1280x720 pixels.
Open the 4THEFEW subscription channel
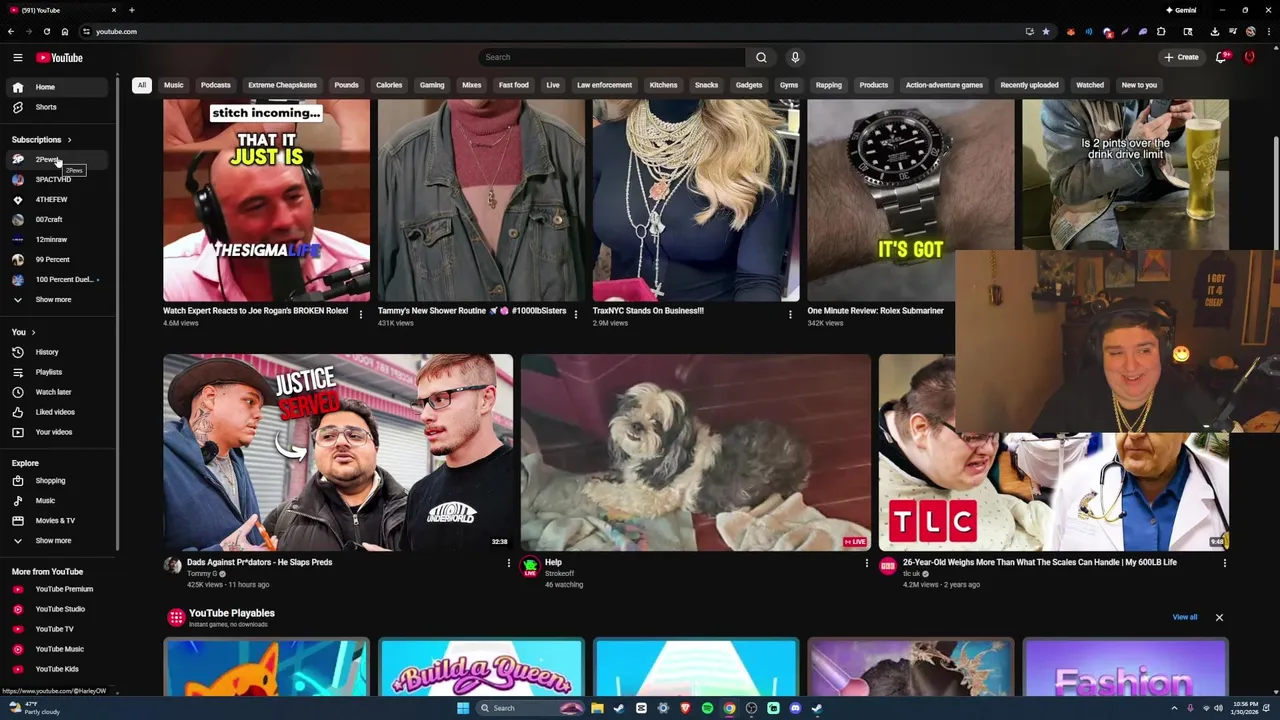pyautogui.click(x=58, y=200)
